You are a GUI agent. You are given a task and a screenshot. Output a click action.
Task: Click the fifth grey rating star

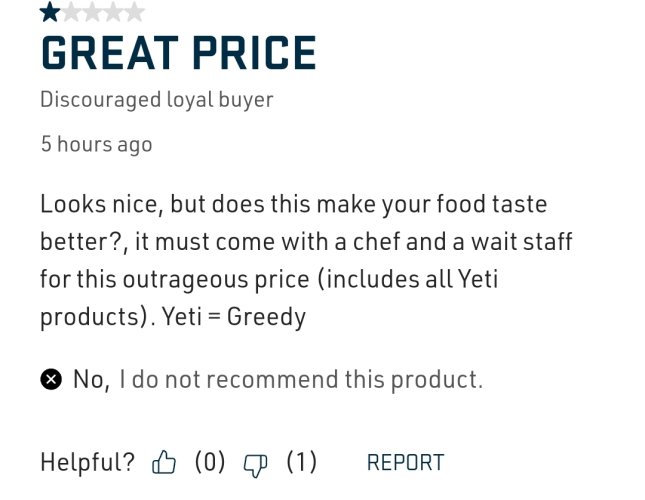click(x=135, y=12)
